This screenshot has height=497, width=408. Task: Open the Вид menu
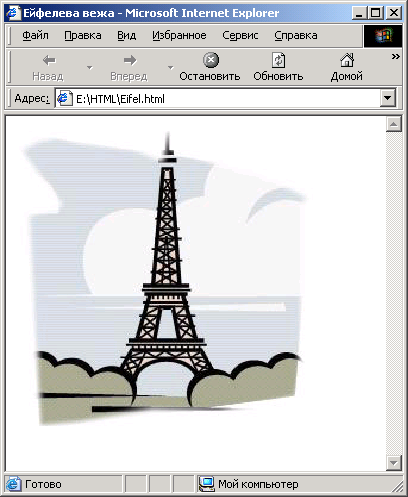point(126,35)
